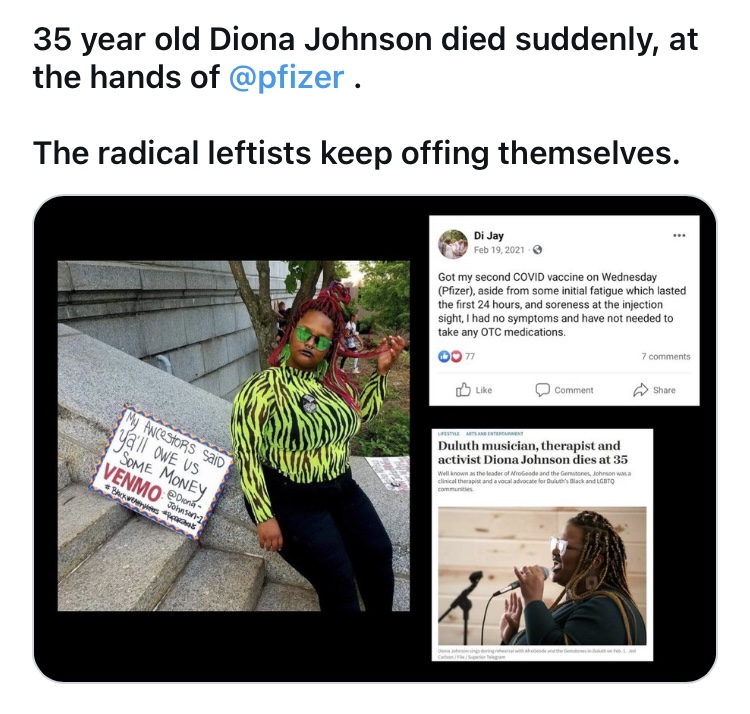Click the Comment button label
Viewport: 750px width, 714px height.
click(x=574, y=390)
